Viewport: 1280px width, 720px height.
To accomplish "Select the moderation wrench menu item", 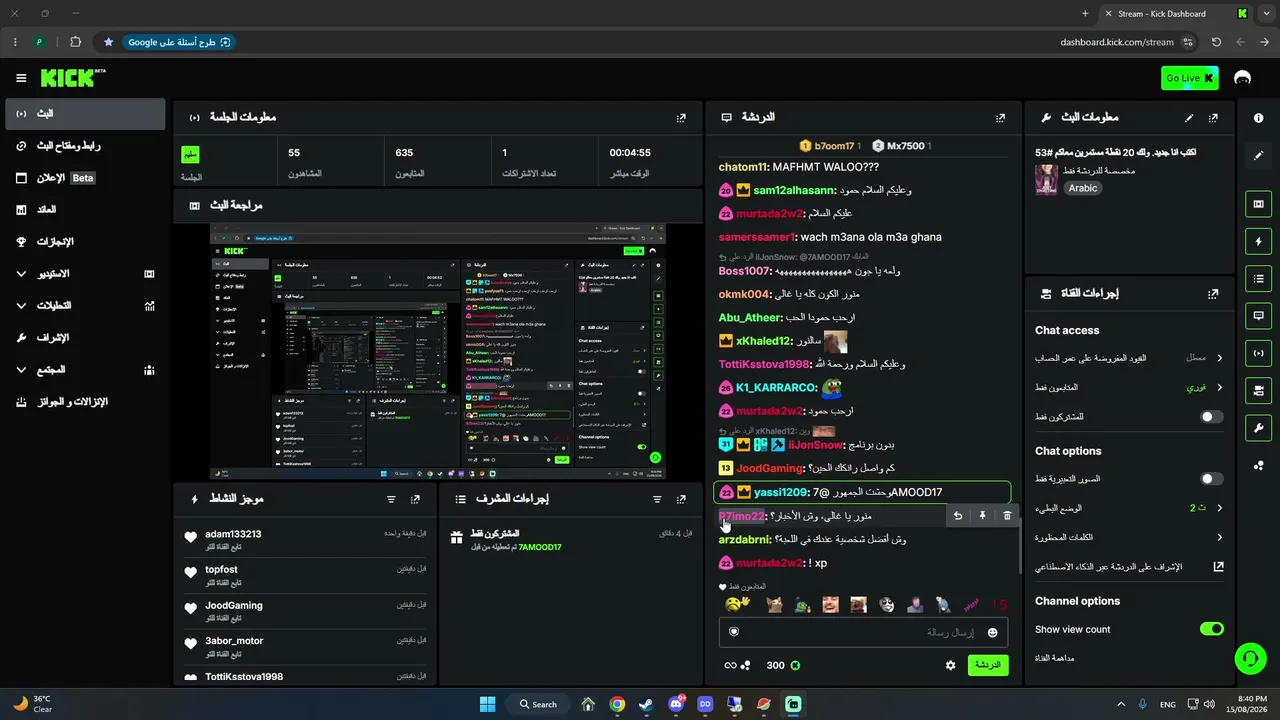I will (x=86, y=338).
